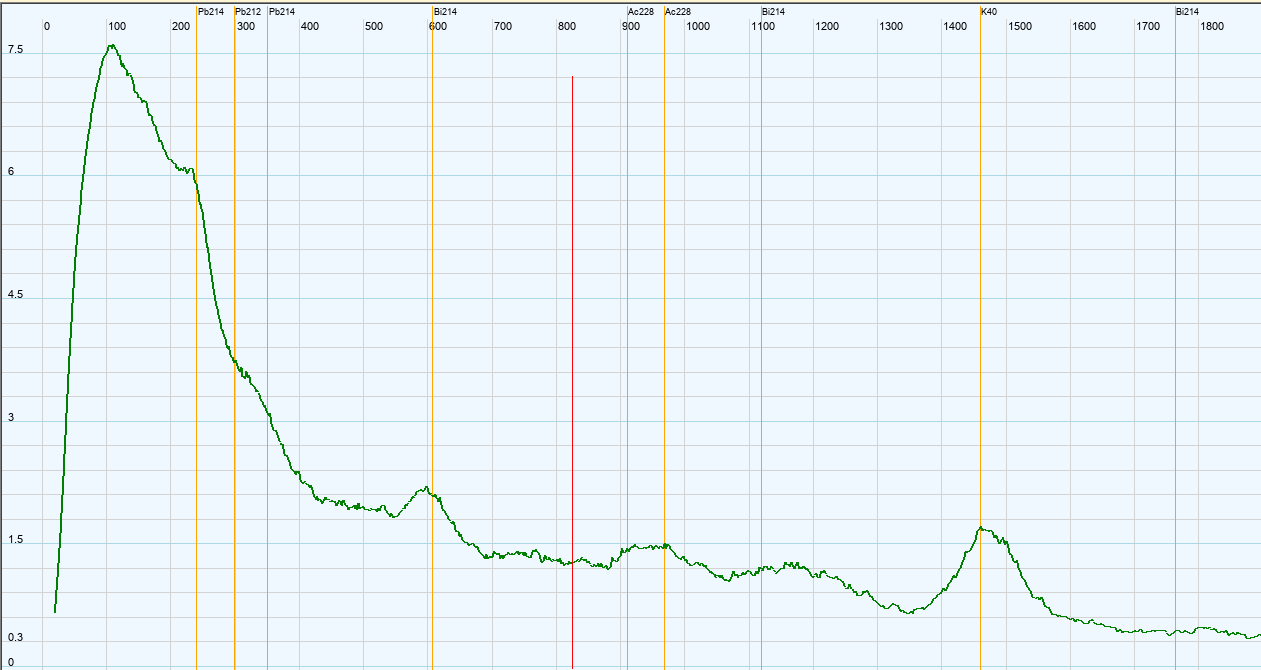Click the 800 energy axis label
The width and height of the screenshot is (1261, 670).
pyautogui.click(x=567, y=26)
